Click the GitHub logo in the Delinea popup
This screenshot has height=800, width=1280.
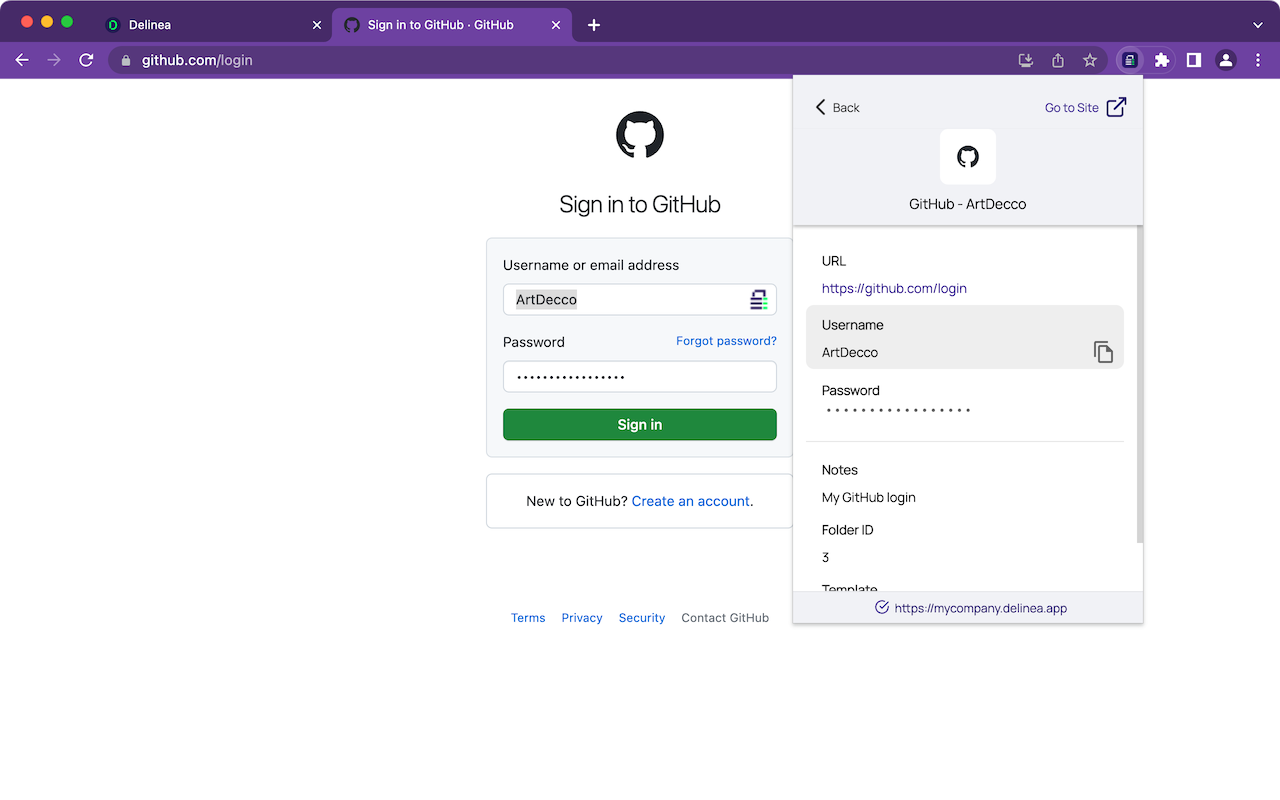(967, 156)
